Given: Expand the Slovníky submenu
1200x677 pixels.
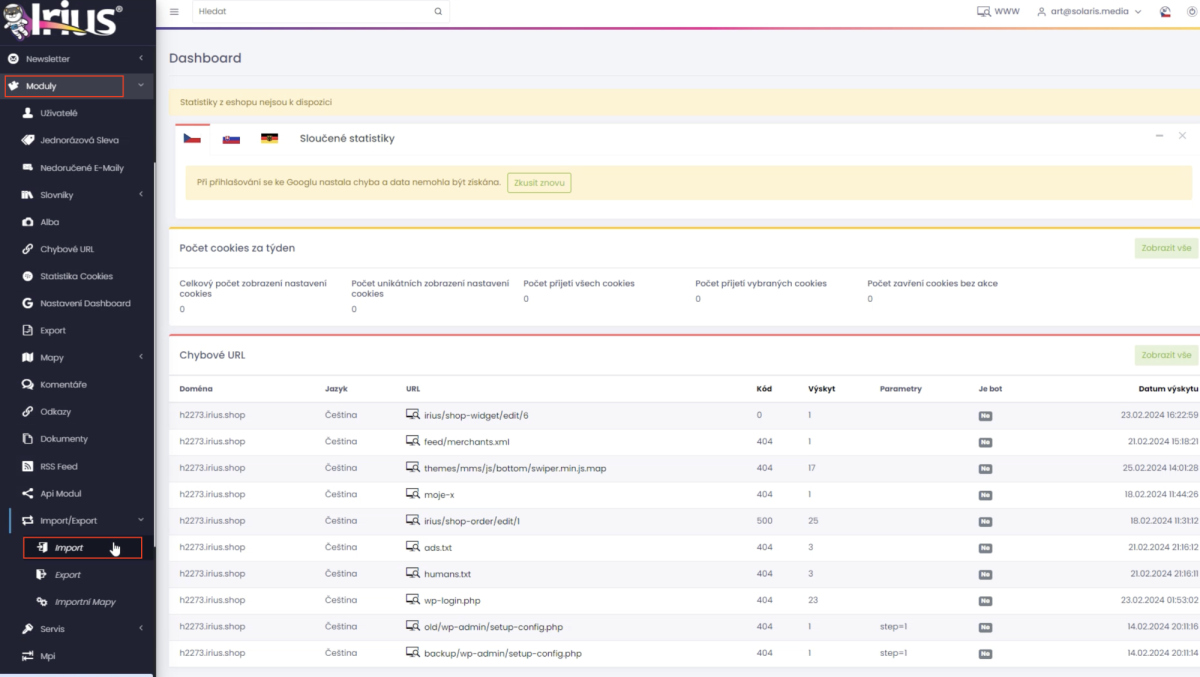Looking at the screenshot, I should (x=141, y=195).
